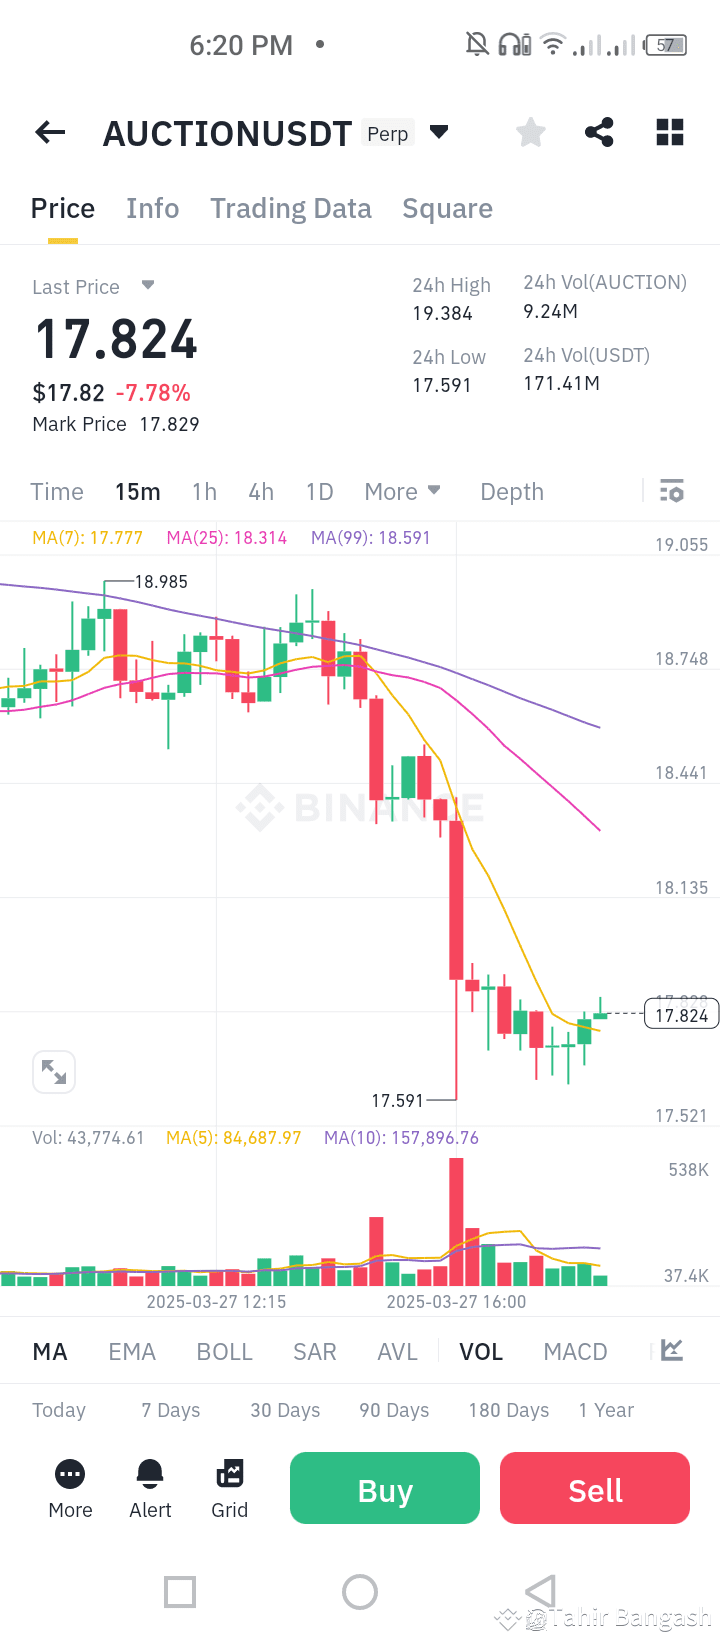Open the grid layout icon in top bar
Image resolution: width=720 pixels, height=1640 pixels.
(669, 132)
